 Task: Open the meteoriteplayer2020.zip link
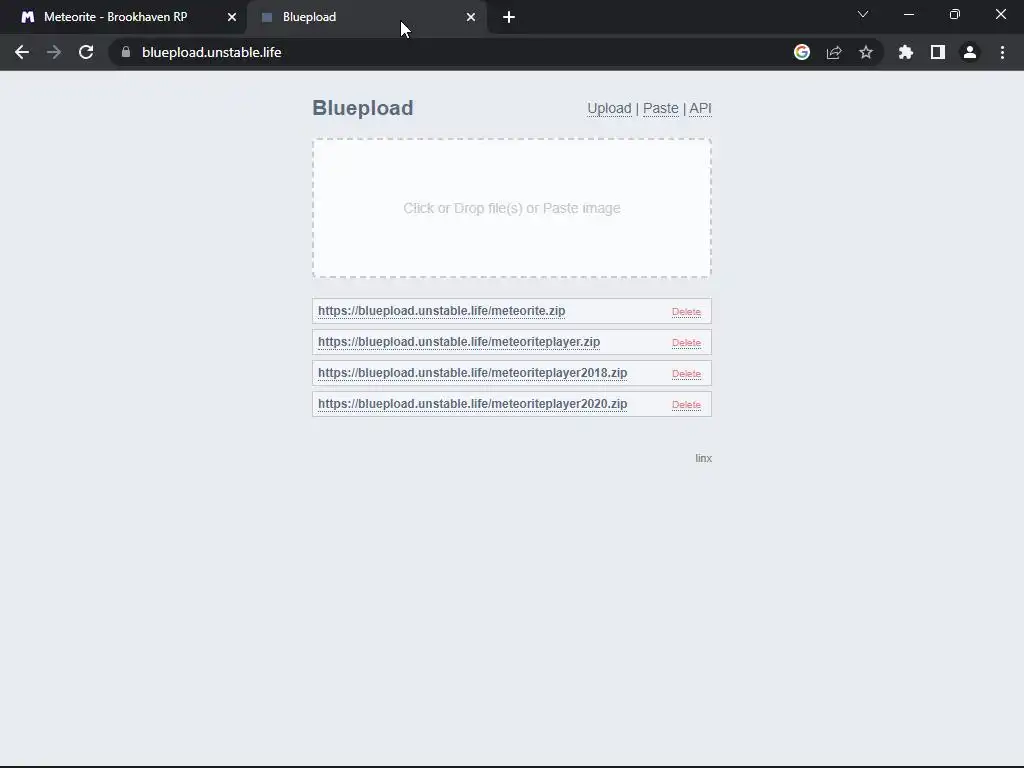pos(472,404)
